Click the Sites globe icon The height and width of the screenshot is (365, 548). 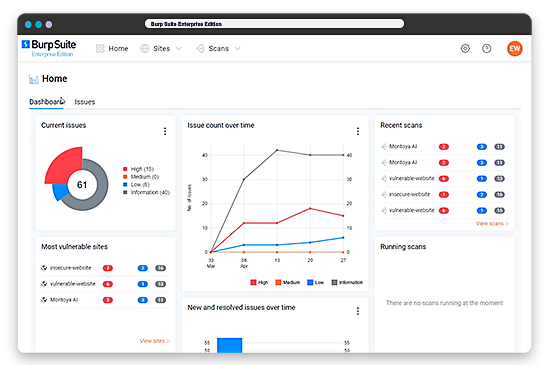pyautogui.click(x=145, y=49)
